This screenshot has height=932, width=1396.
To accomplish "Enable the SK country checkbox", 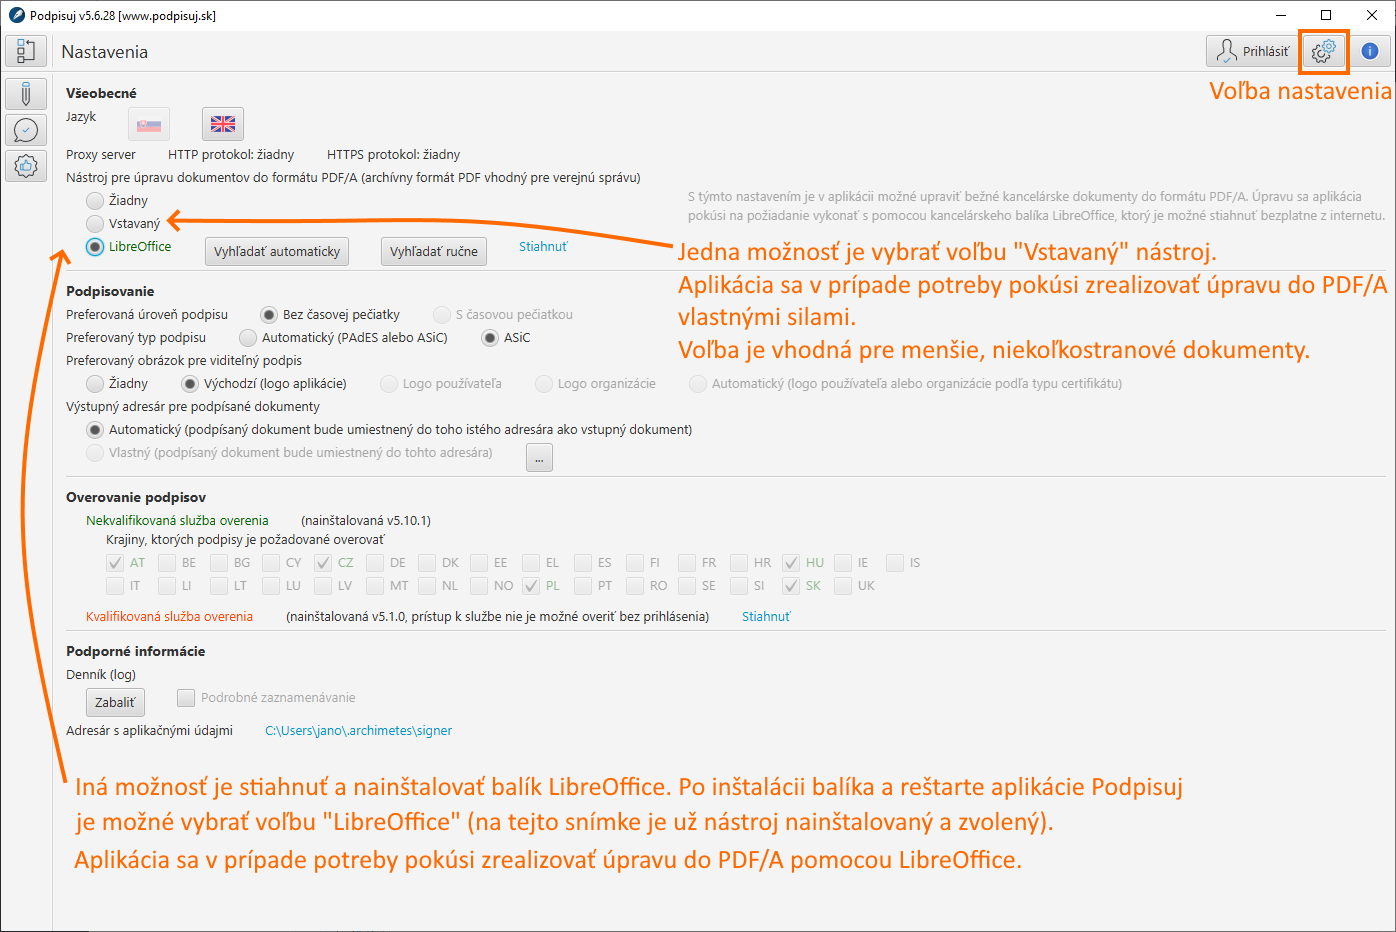I will coord(791,586).
